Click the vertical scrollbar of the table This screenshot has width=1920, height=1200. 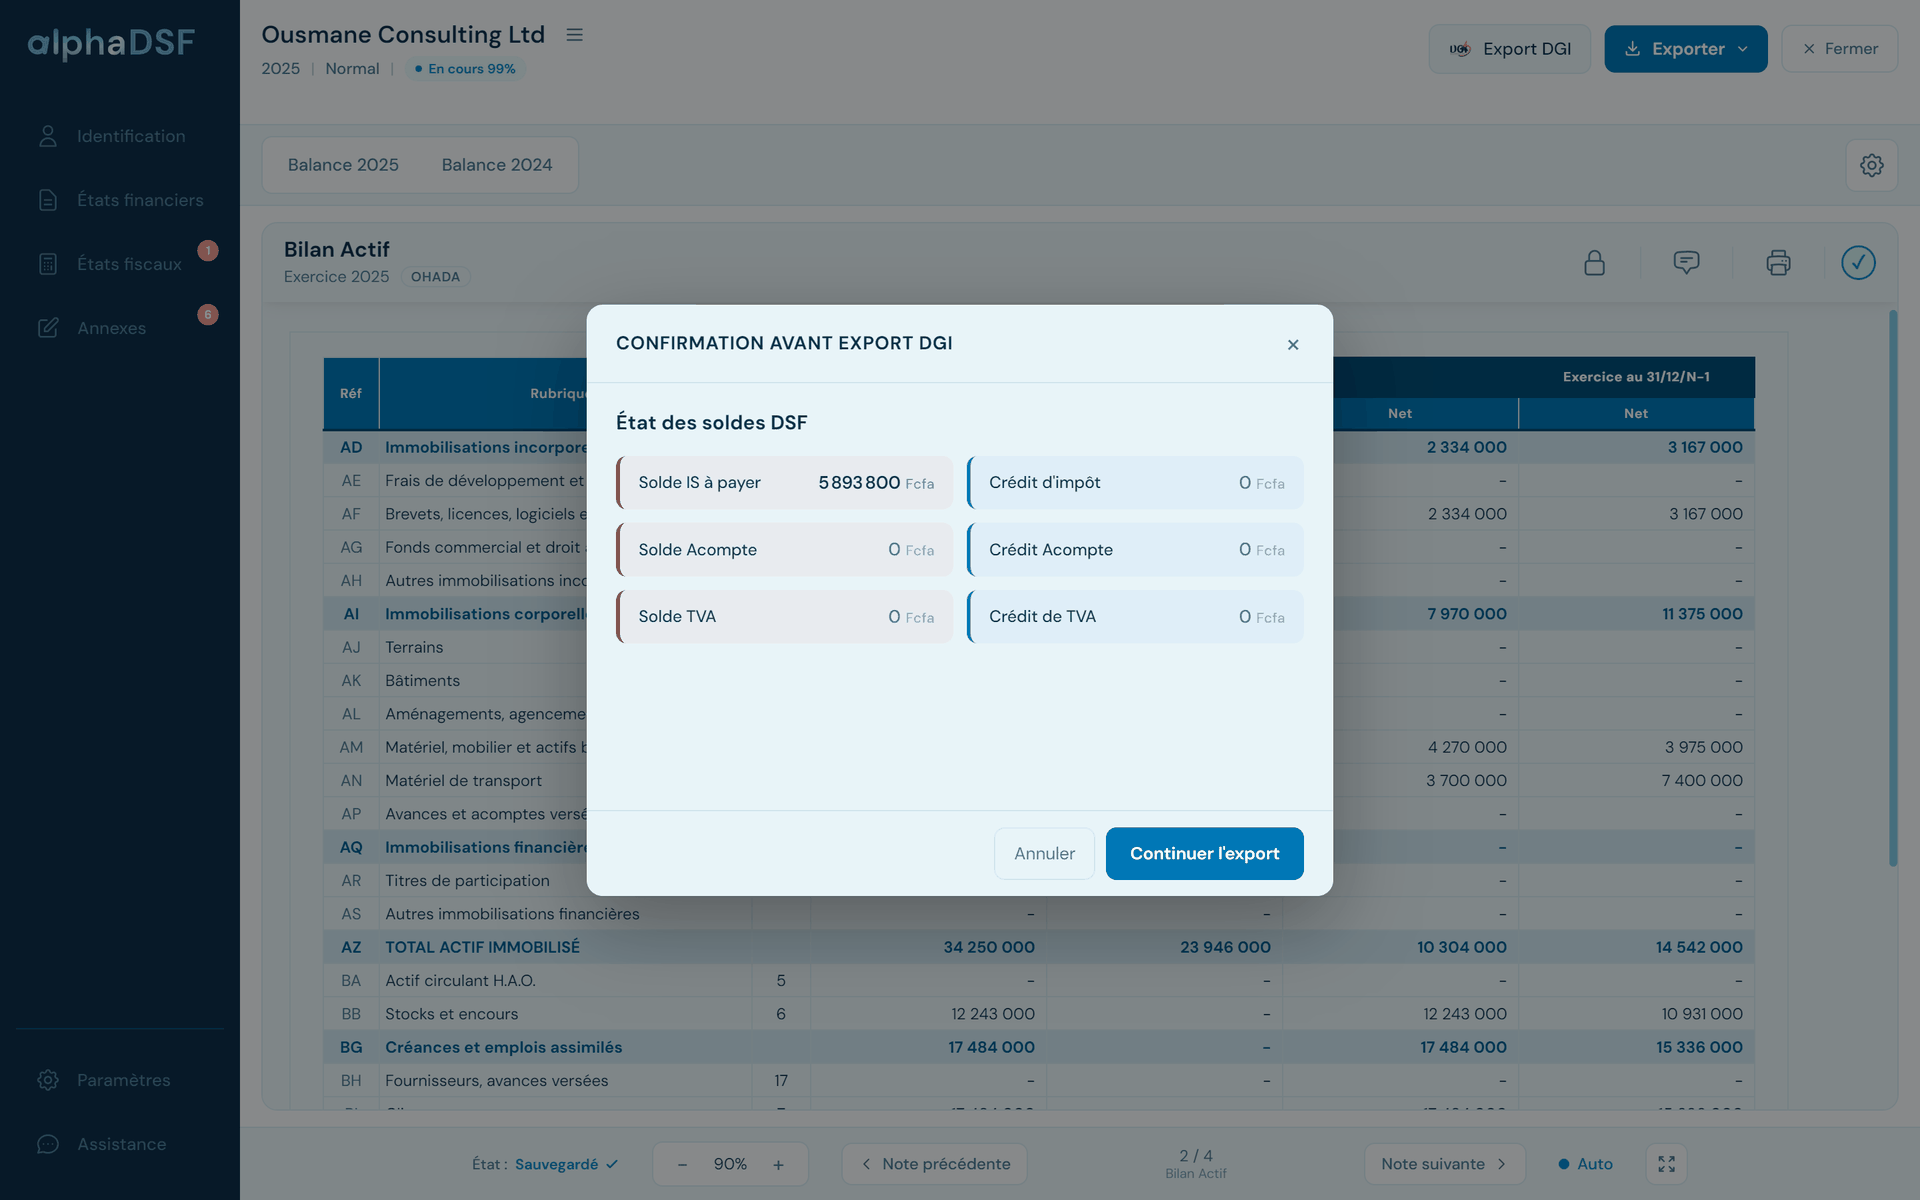1892,588
